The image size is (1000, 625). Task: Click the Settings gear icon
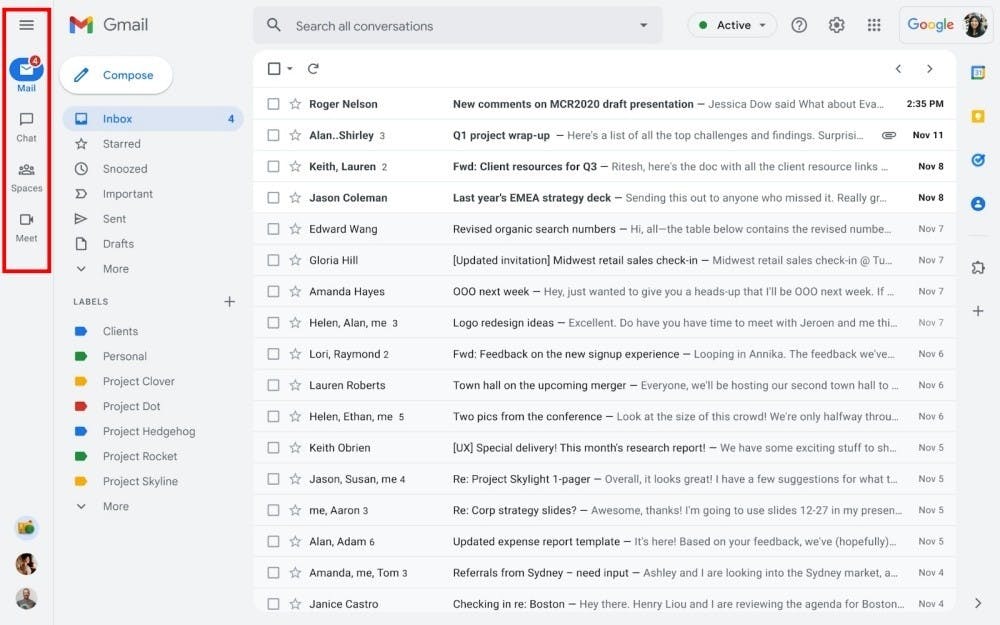[x=837, y=26]
